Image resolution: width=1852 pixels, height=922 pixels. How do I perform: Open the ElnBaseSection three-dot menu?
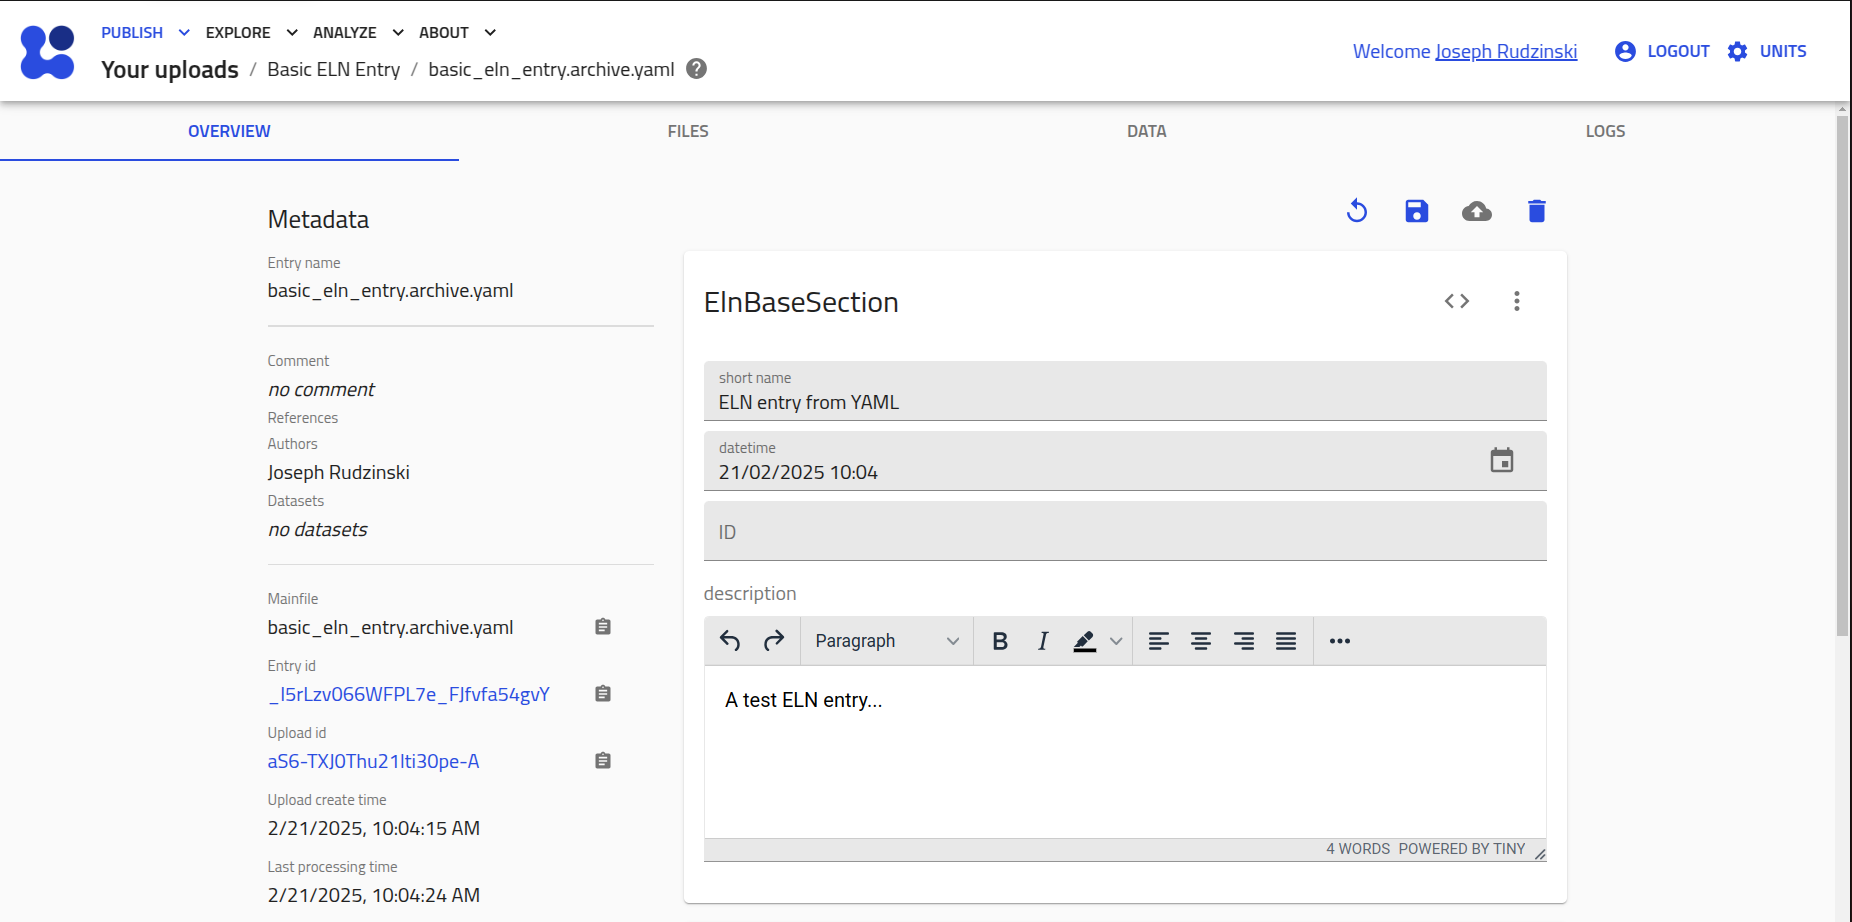1517,301
